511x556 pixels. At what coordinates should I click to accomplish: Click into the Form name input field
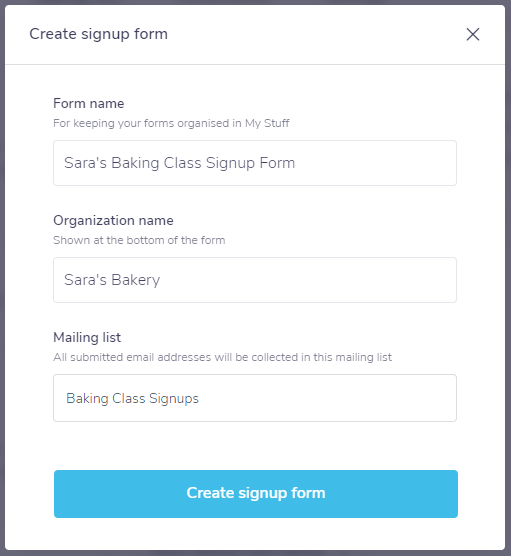pyautogui.click(x=255, y=163)
